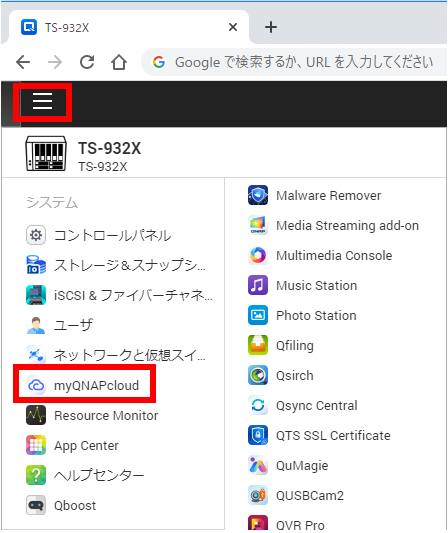Click the ユーザ label

(73, 325)
